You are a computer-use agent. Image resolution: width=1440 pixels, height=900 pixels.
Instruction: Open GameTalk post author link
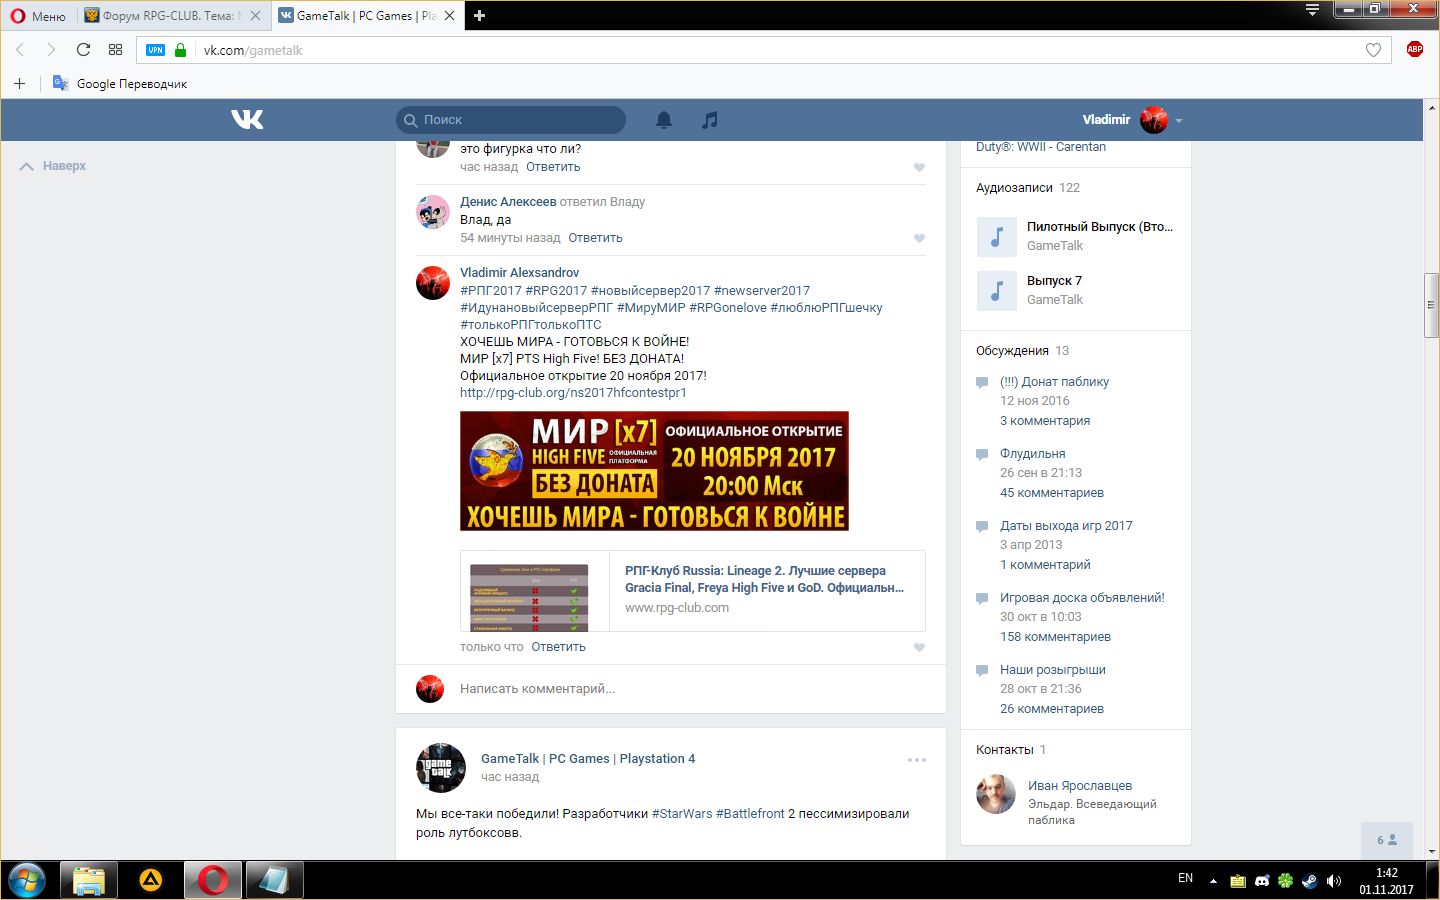click(x=588, y=758)
